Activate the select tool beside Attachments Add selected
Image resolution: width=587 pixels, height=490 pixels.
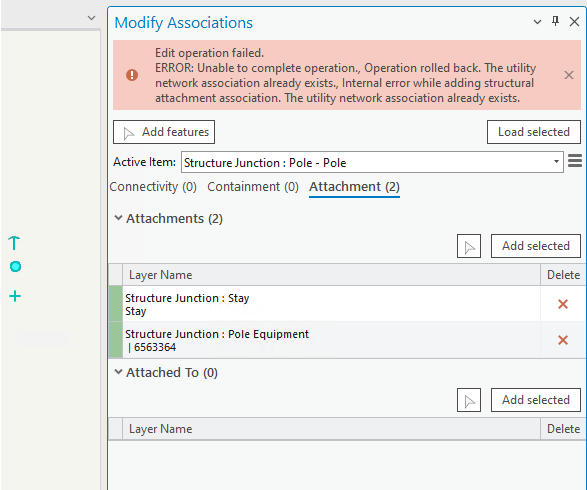[x=469, y=246]
